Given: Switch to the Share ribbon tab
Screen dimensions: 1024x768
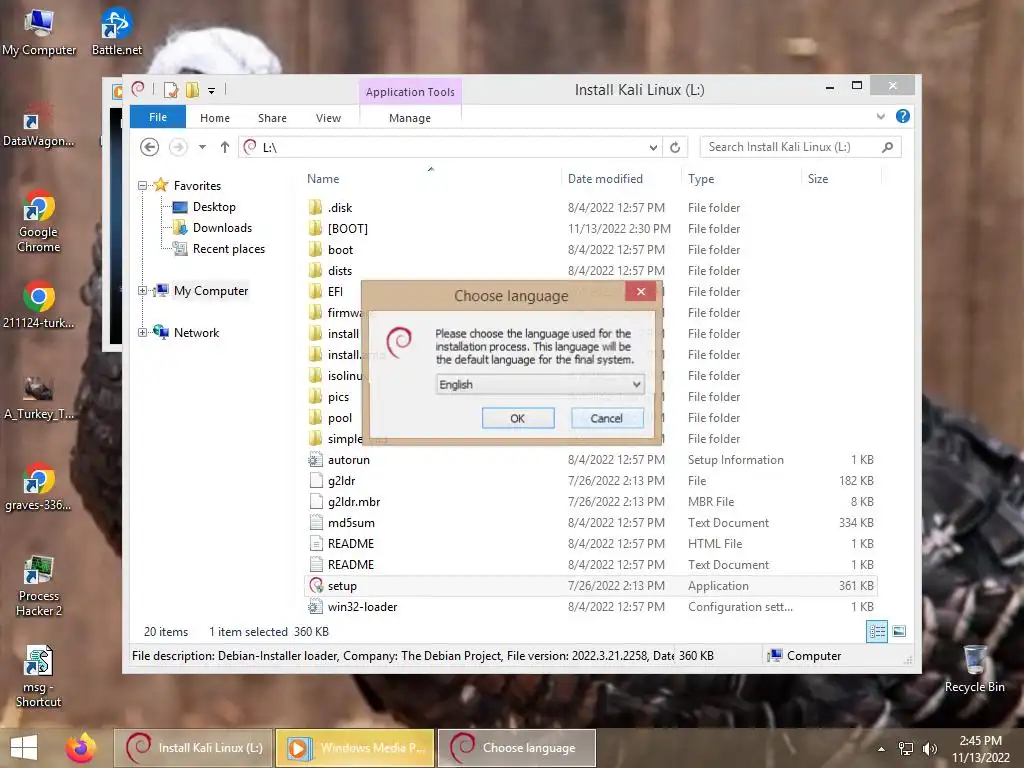Looking at the screenshot, I should coord(272,118).
